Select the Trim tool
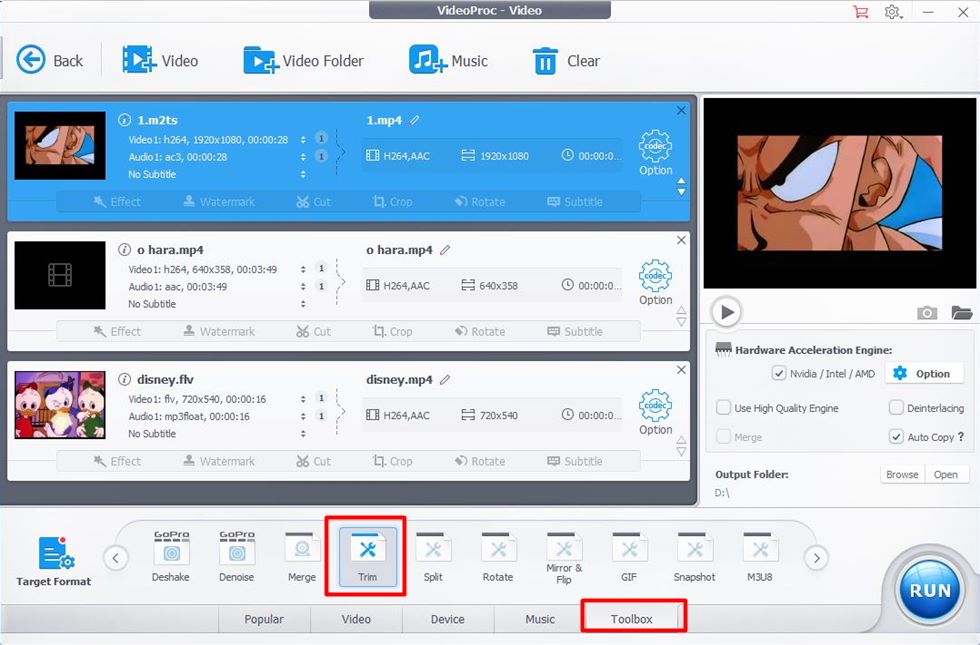This screenshot has height=645, width=980. tap(368, 556)
